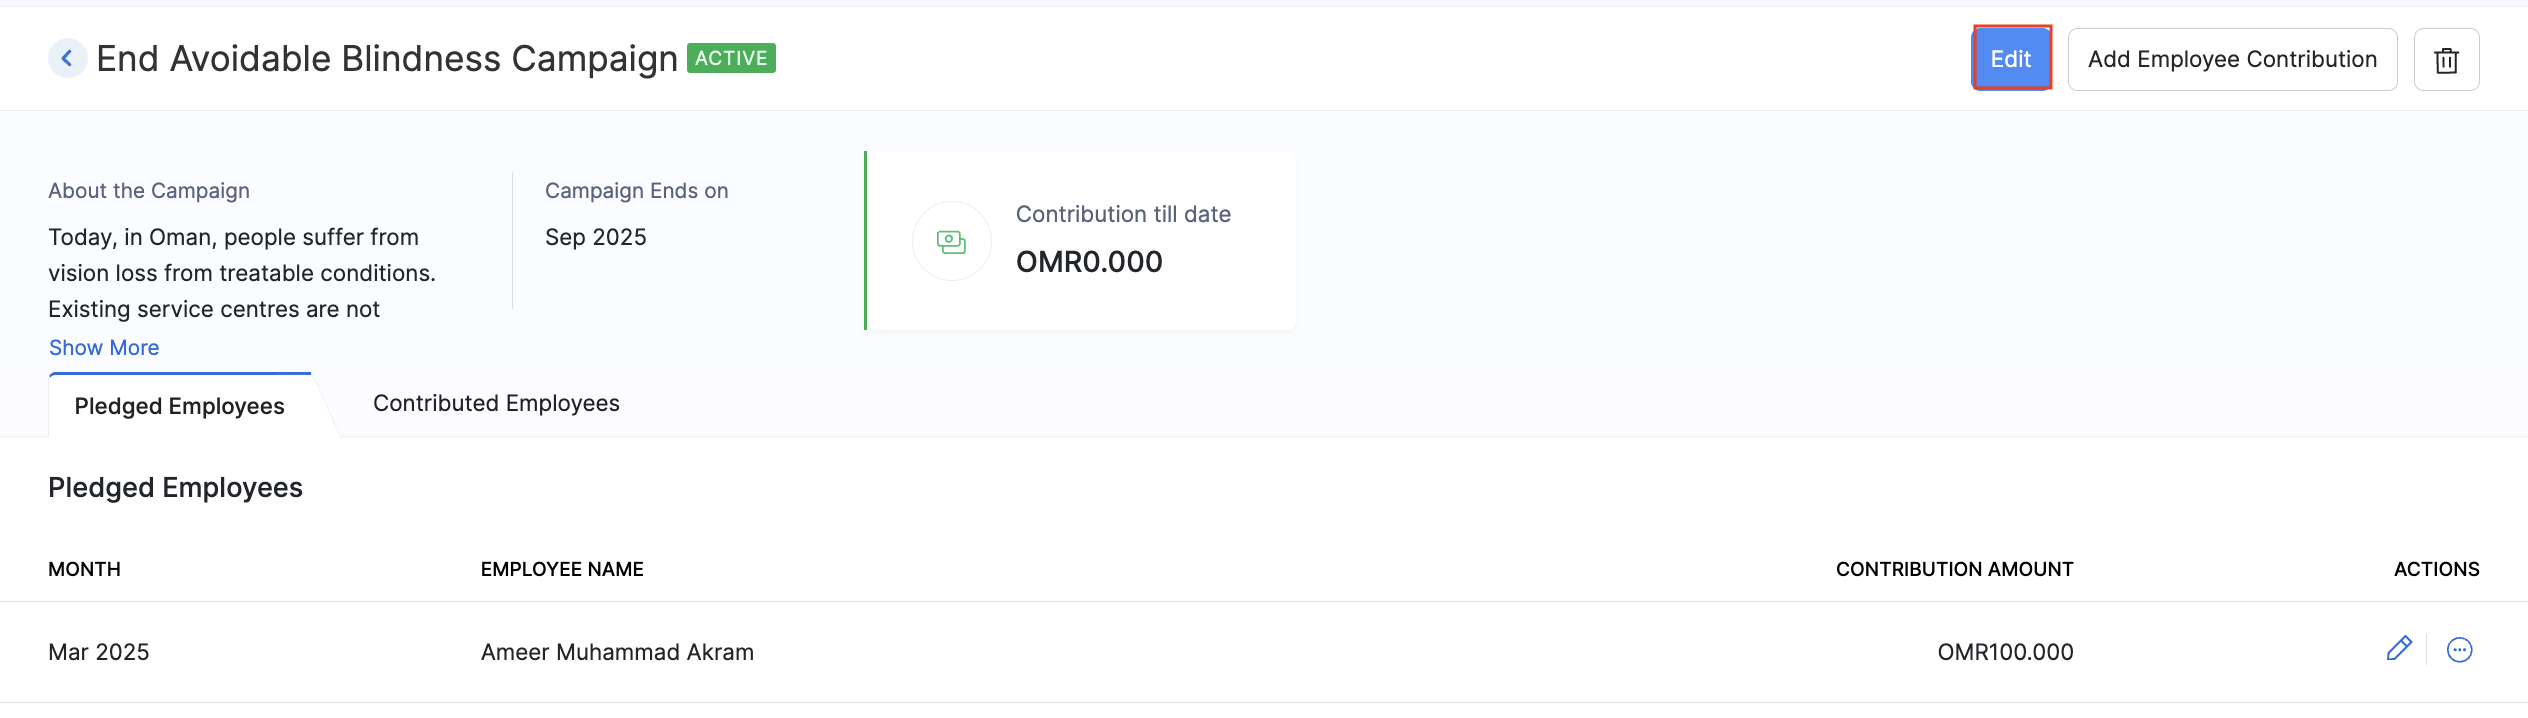Open more actions ellipsis for Mar 2025 row

click(2459, 650)
